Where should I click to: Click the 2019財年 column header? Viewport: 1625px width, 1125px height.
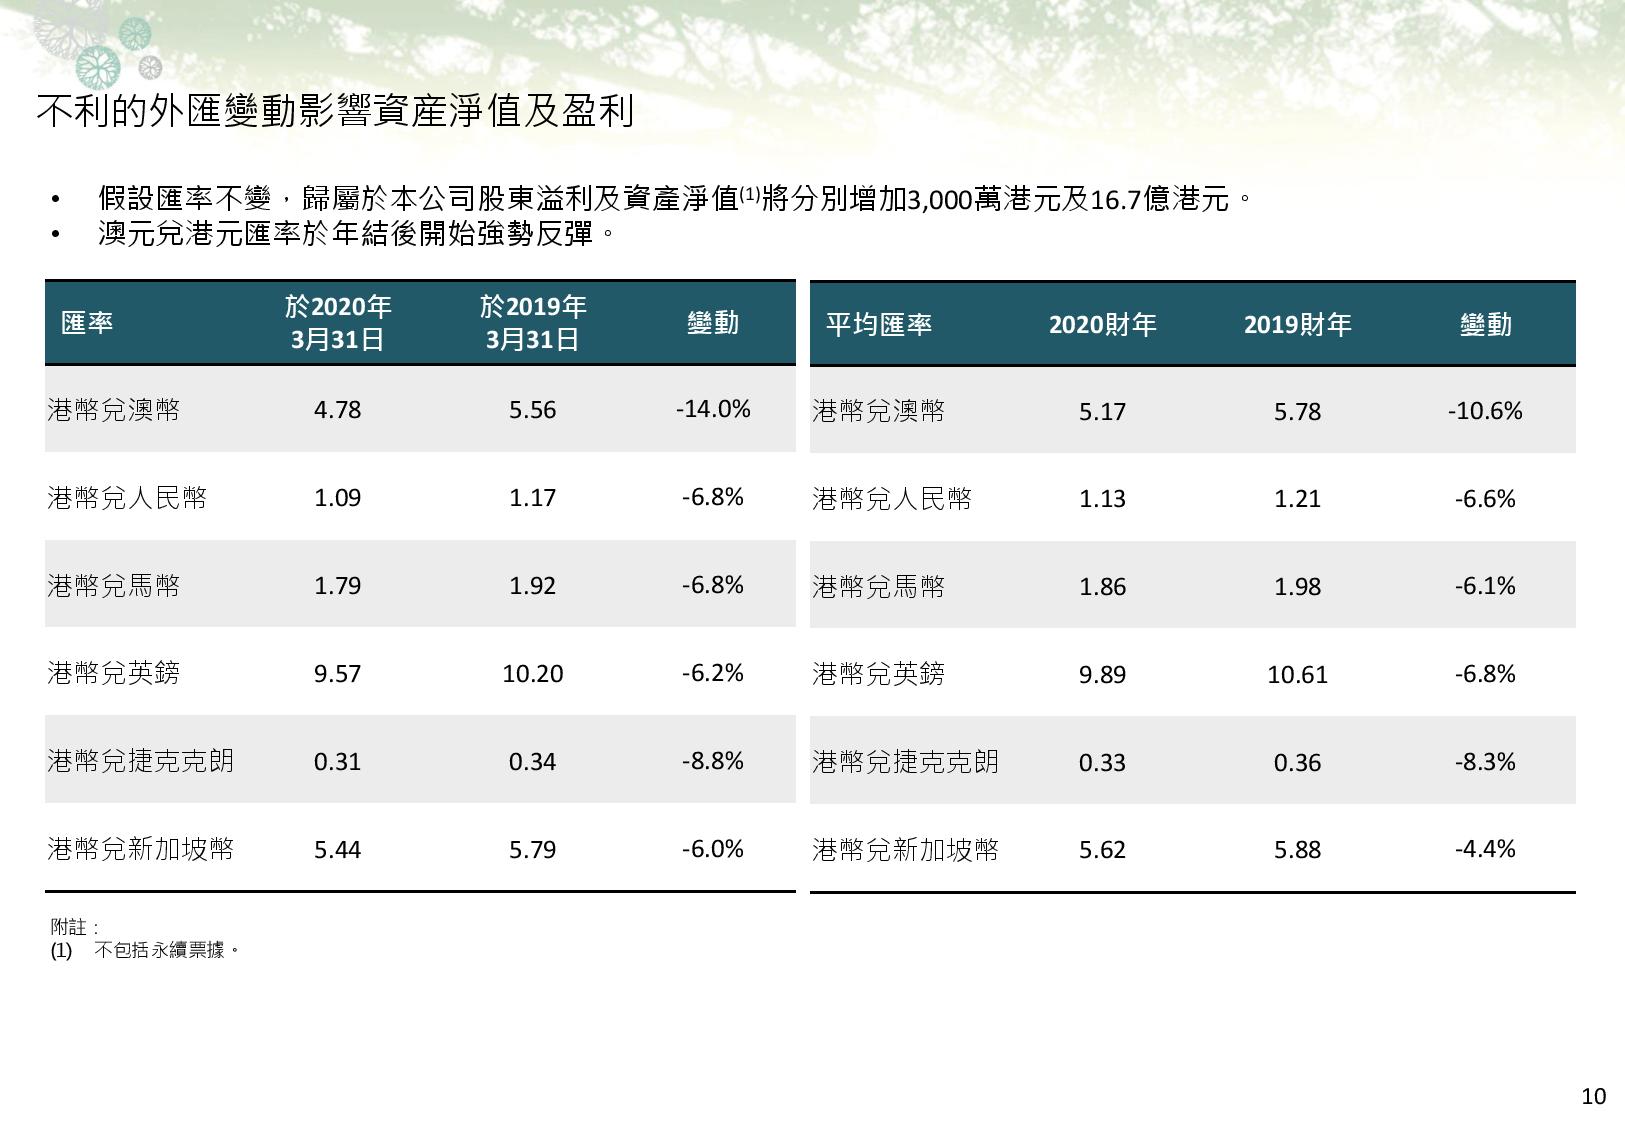1298,324
